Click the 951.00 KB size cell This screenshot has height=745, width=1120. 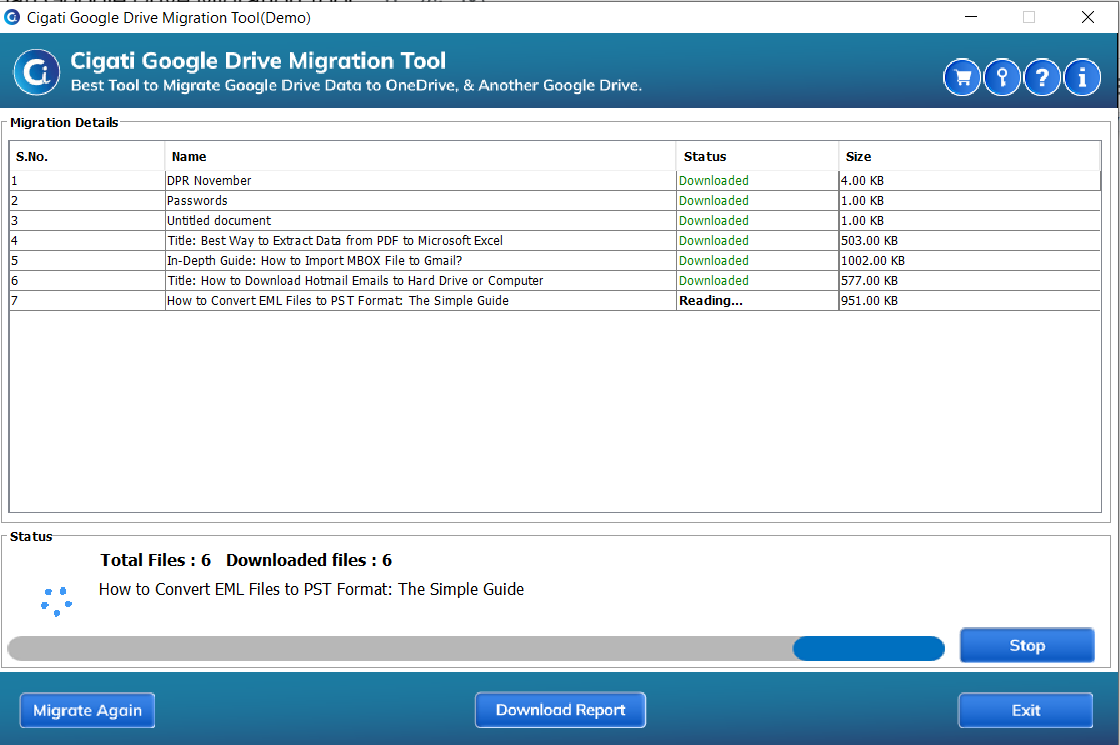(970, 301)
